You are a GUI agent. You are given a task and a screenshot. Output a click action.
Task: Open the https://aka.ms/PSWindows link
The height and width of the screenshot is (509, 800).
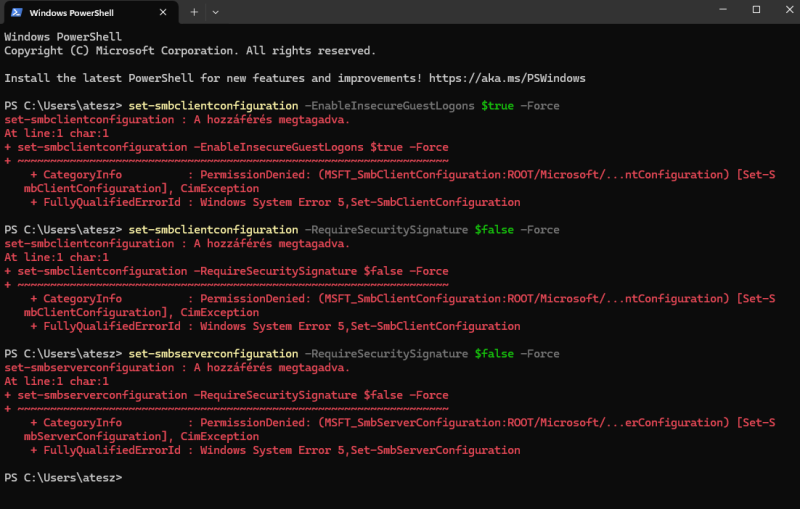point(507,78)
